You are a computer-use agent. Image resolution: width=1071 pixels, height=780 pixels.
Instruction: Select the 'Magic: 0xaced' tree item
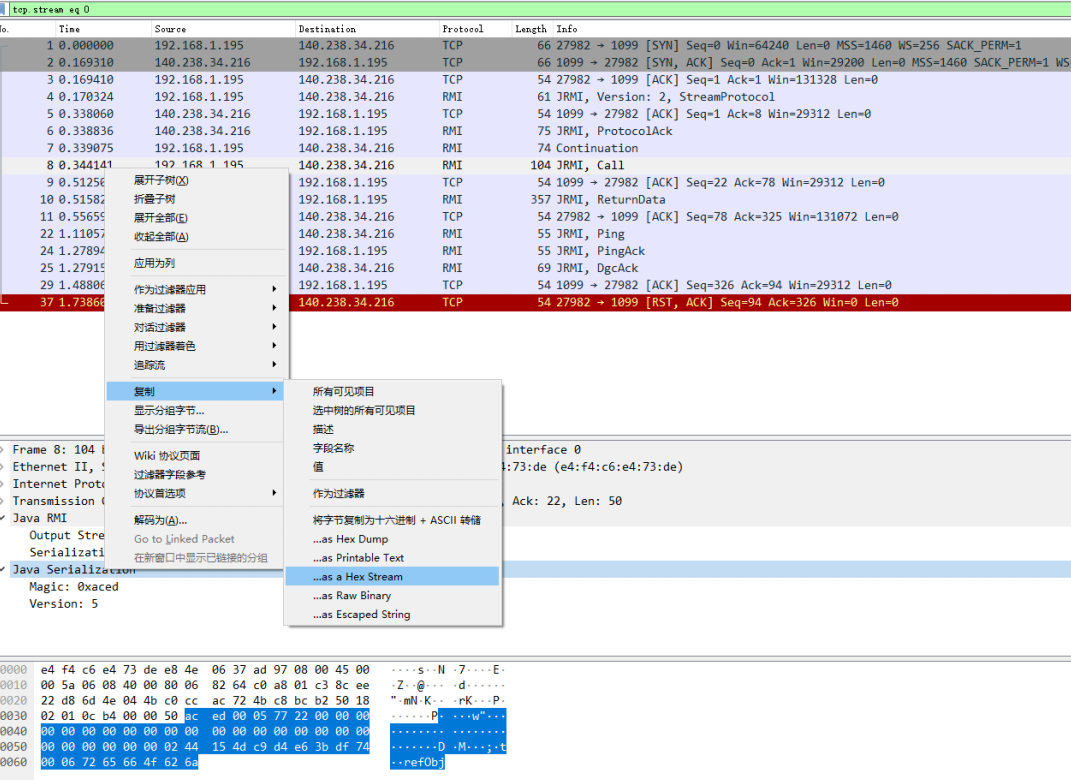[73, 587]
